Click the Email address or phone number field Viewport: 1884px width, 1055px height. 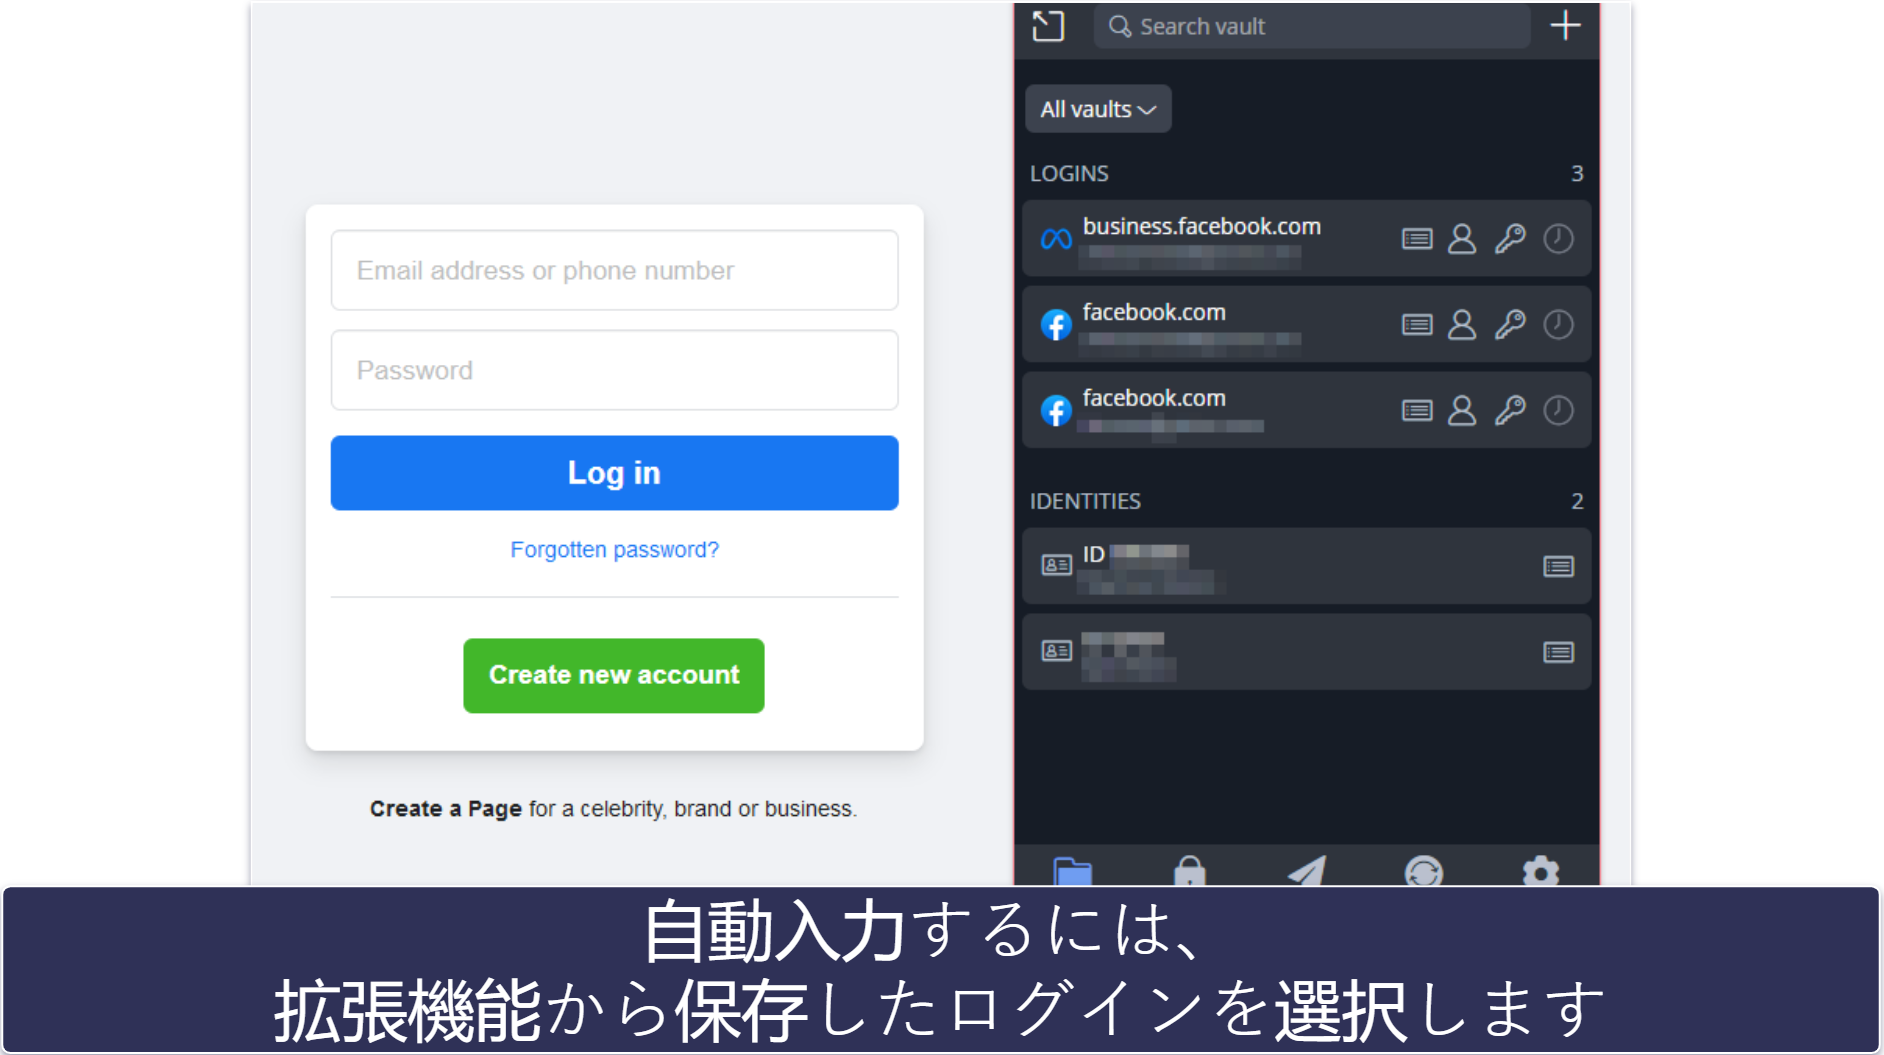[x=614, y=270]
